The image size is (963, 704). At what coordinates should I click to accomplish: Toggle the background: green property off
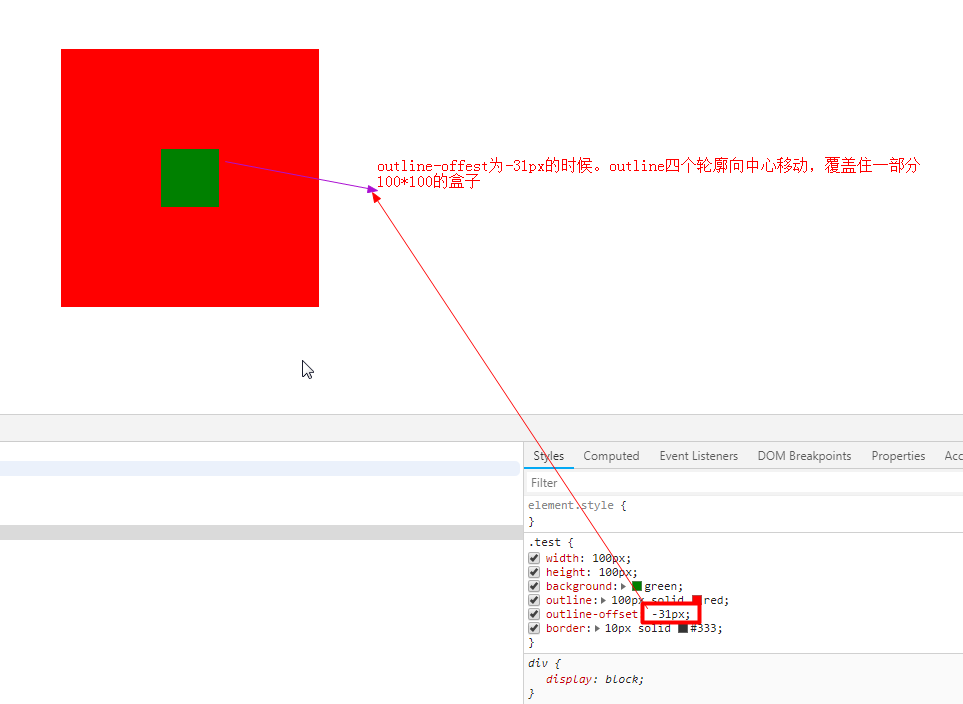point(534,586)
